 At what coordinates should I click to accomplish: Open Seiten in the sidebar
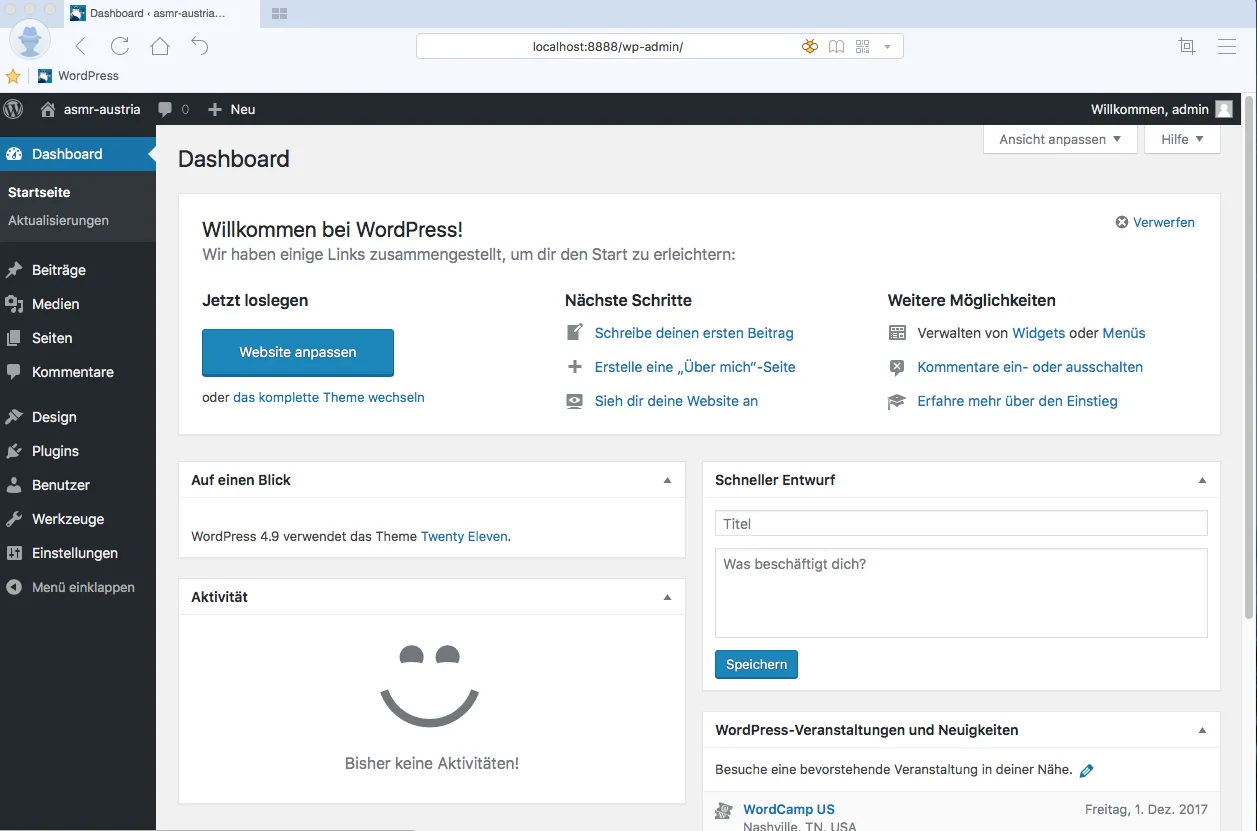[x=77, y=338]
